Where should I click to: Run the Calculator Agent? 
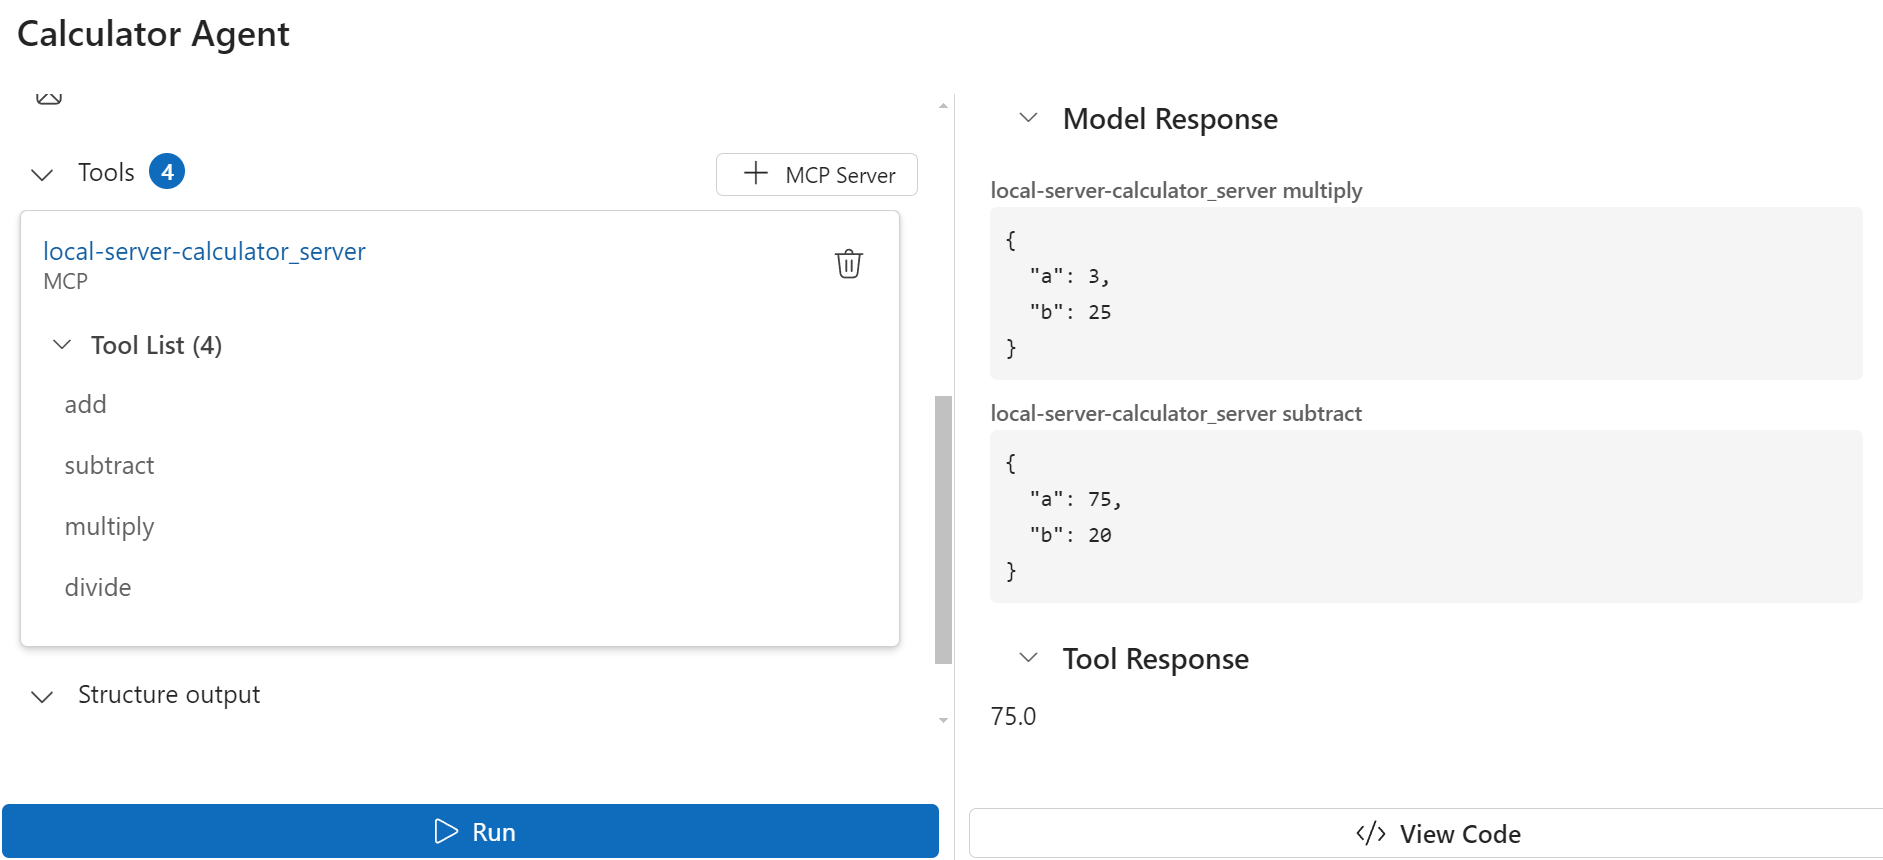point(470,831)
